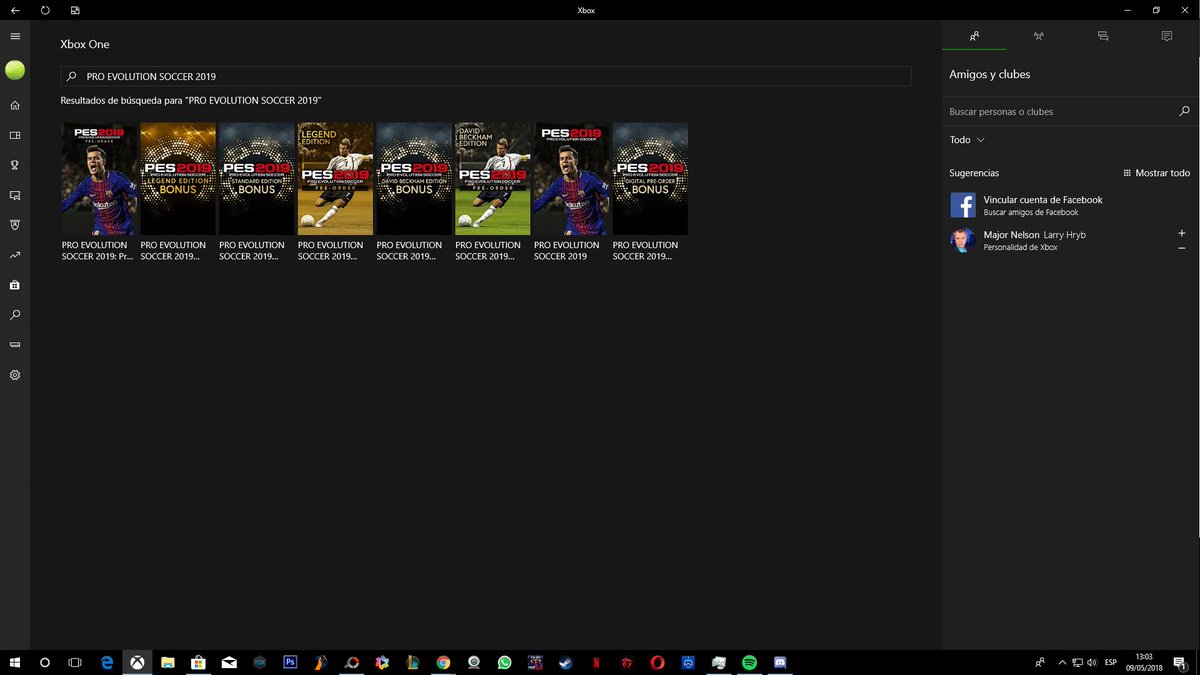
Task: Open Achievements trophy icon in sidebar
Action: (15, 165)
